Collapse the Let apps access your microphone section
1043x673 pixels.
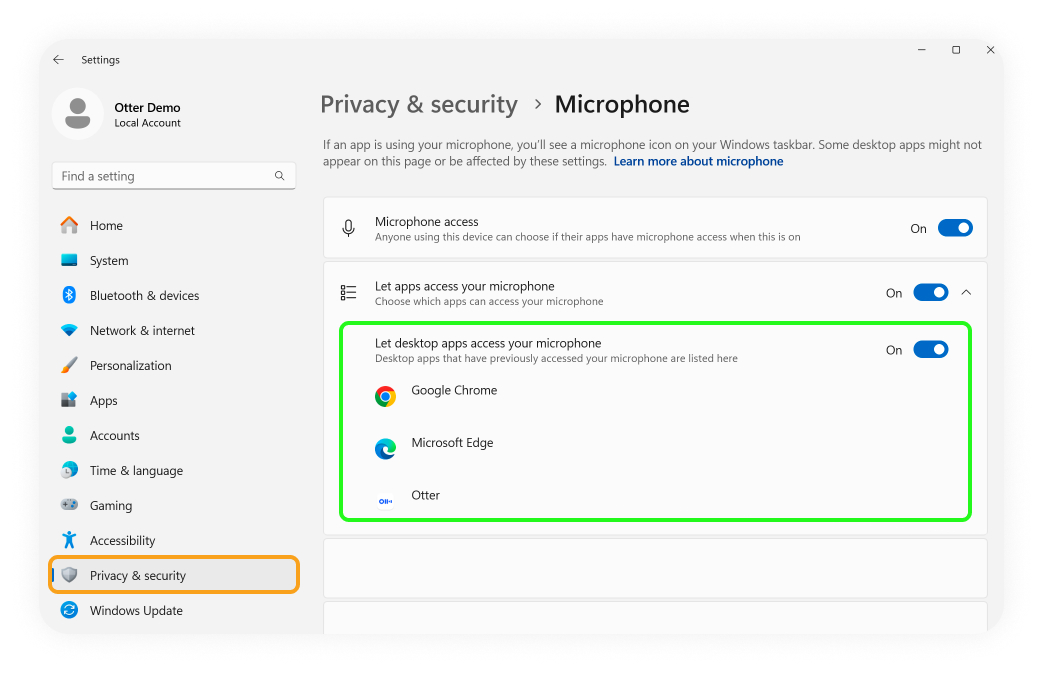(x=966, y=293)
